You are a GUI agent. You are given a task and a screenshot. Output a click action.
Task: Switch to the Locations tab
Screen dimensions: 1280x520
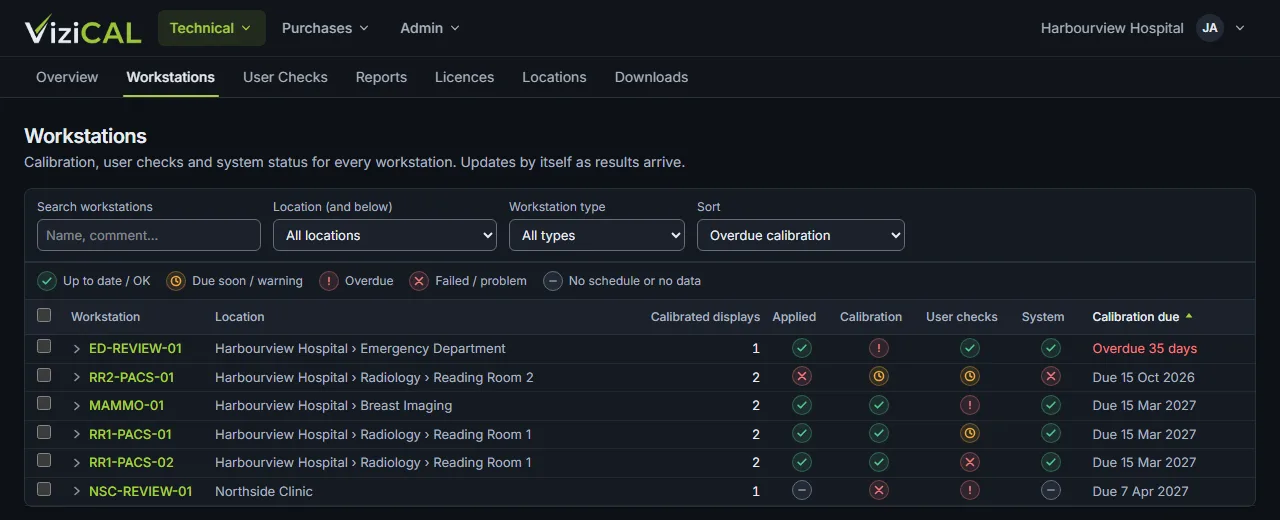click(554, 77)
